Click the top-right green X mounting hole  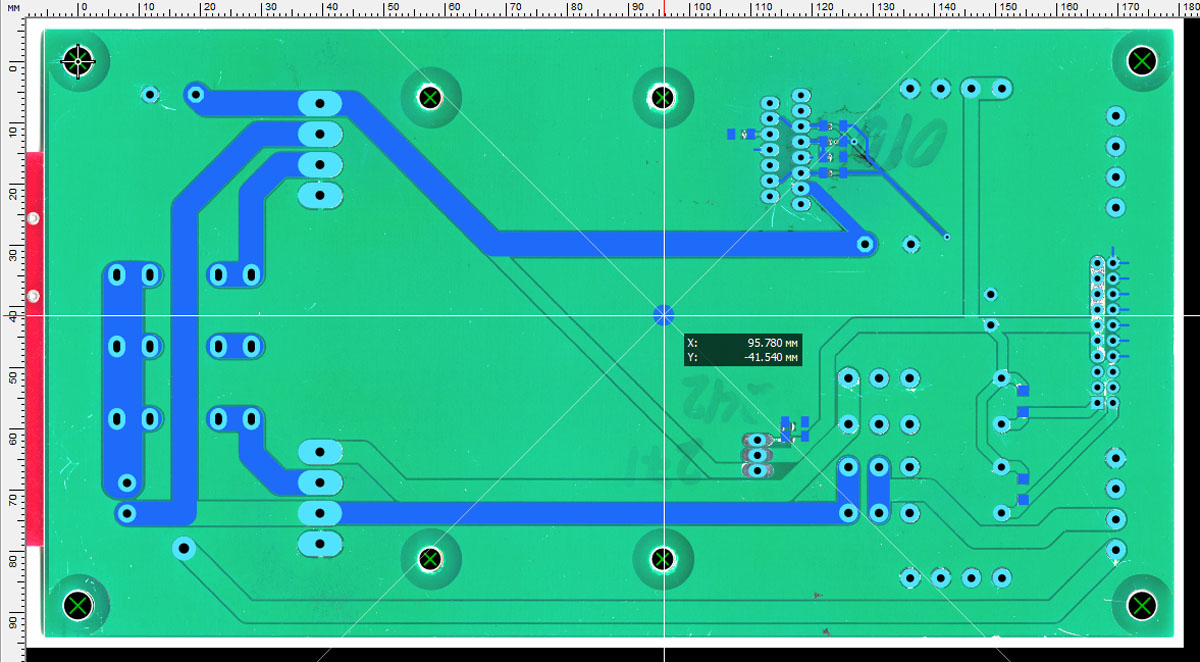[x=1142, y=61]
